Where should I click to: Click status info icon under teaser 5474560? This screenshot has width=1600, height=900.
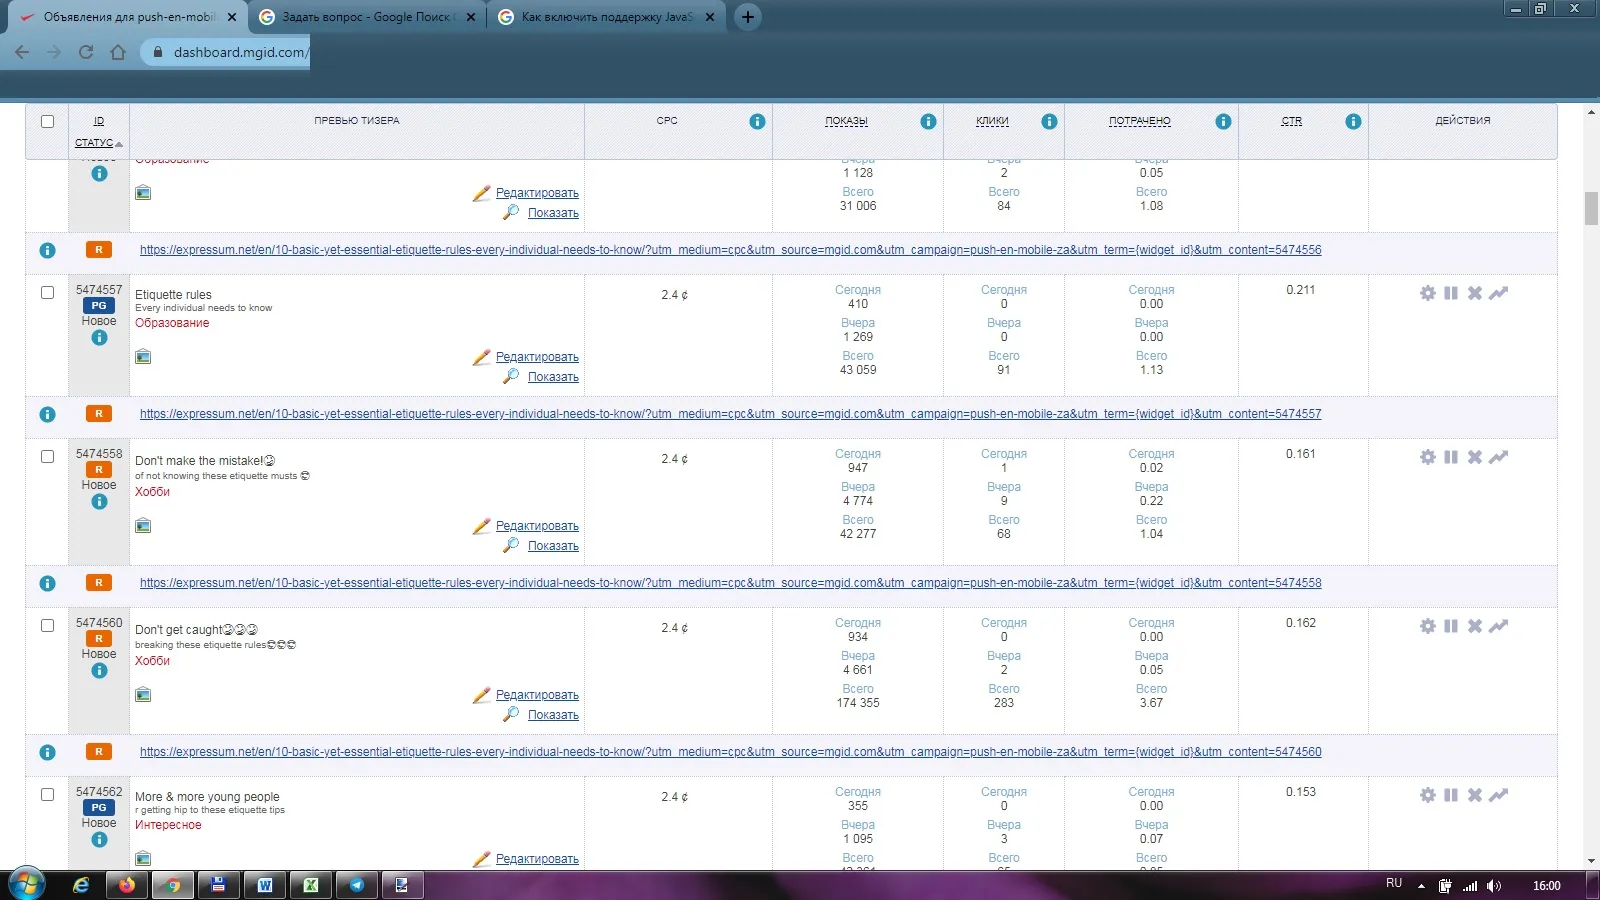tap(99, 671)
